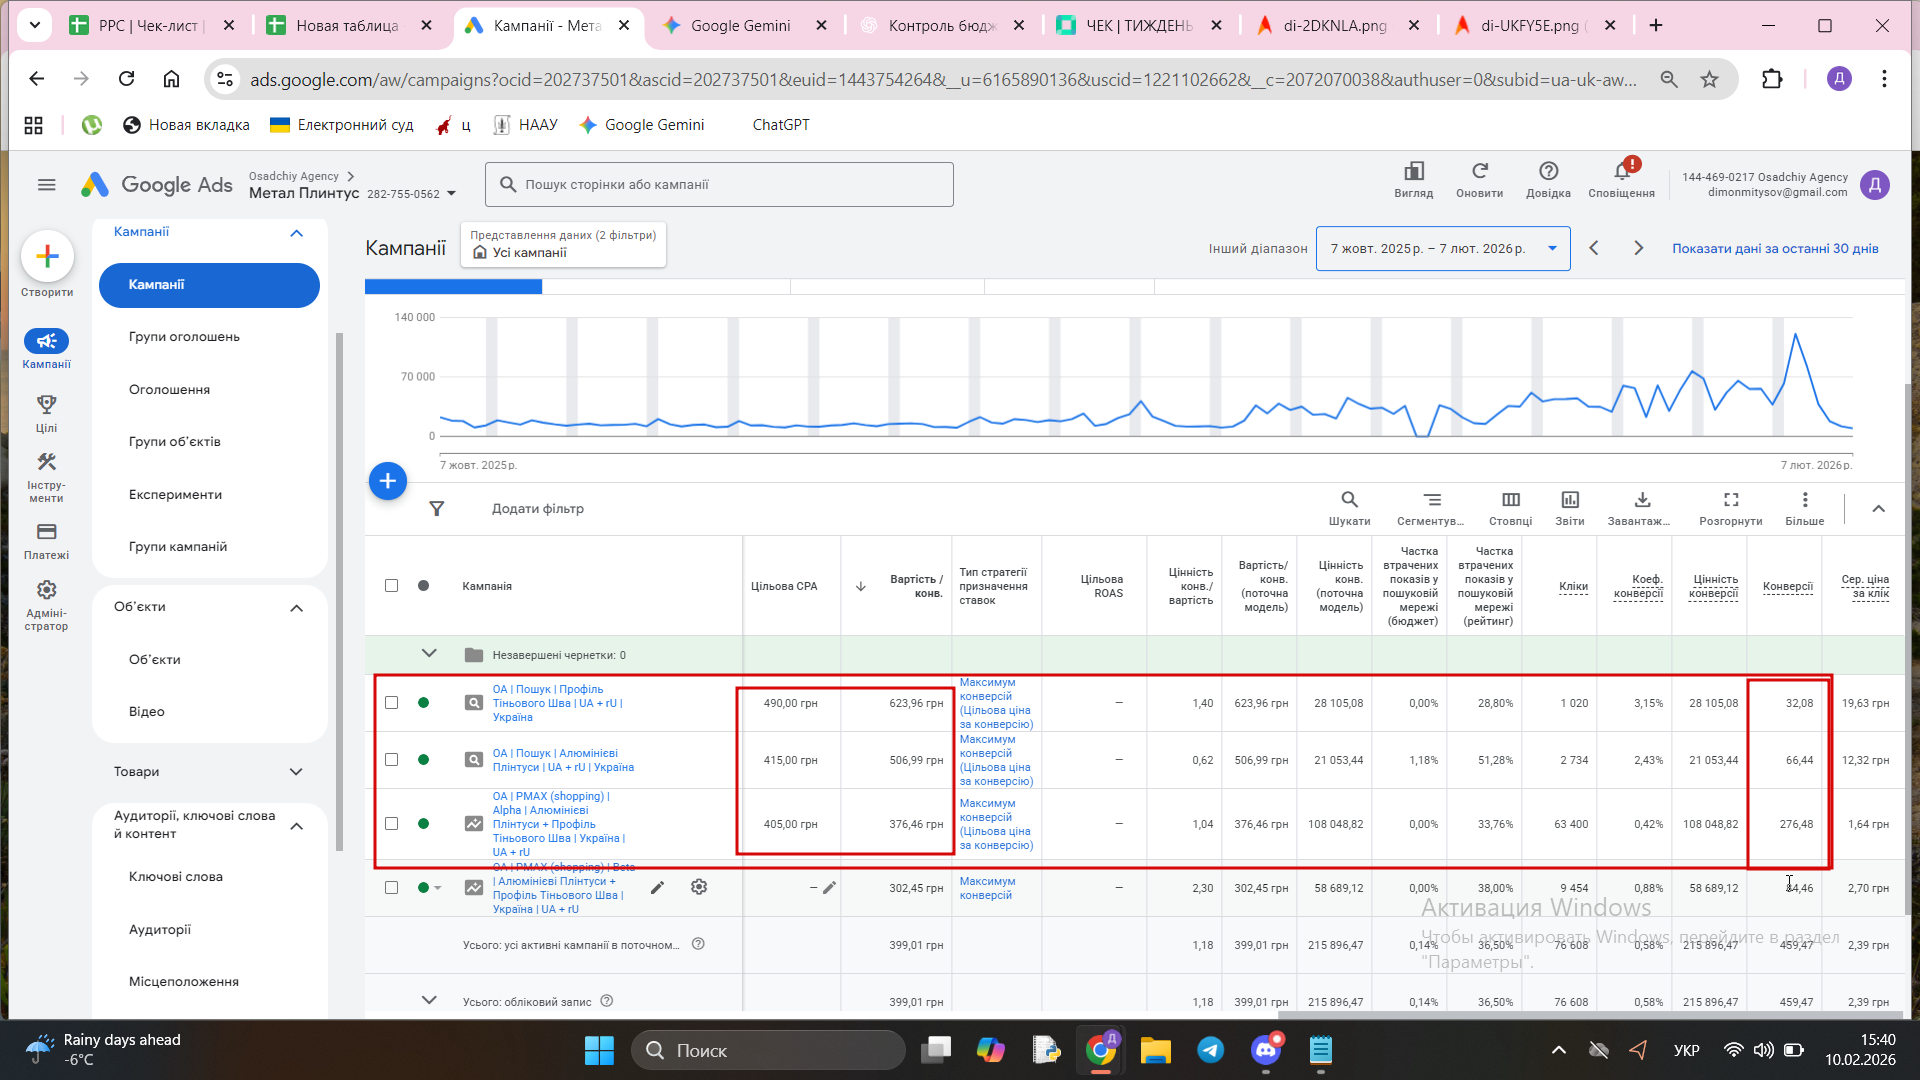The height and width of the screenshot is (1080, 1920).
Task: Click Показати дані за останні 30 днів
Action: pos(1775,249)
